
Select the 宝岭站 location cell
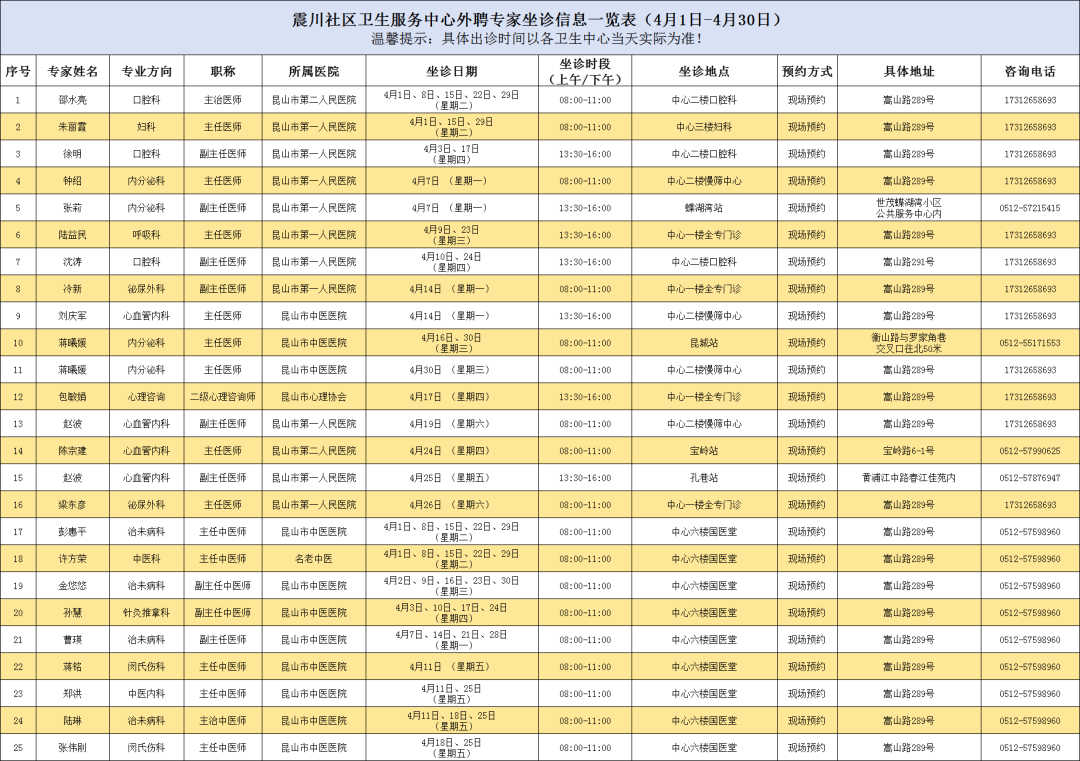704,451
